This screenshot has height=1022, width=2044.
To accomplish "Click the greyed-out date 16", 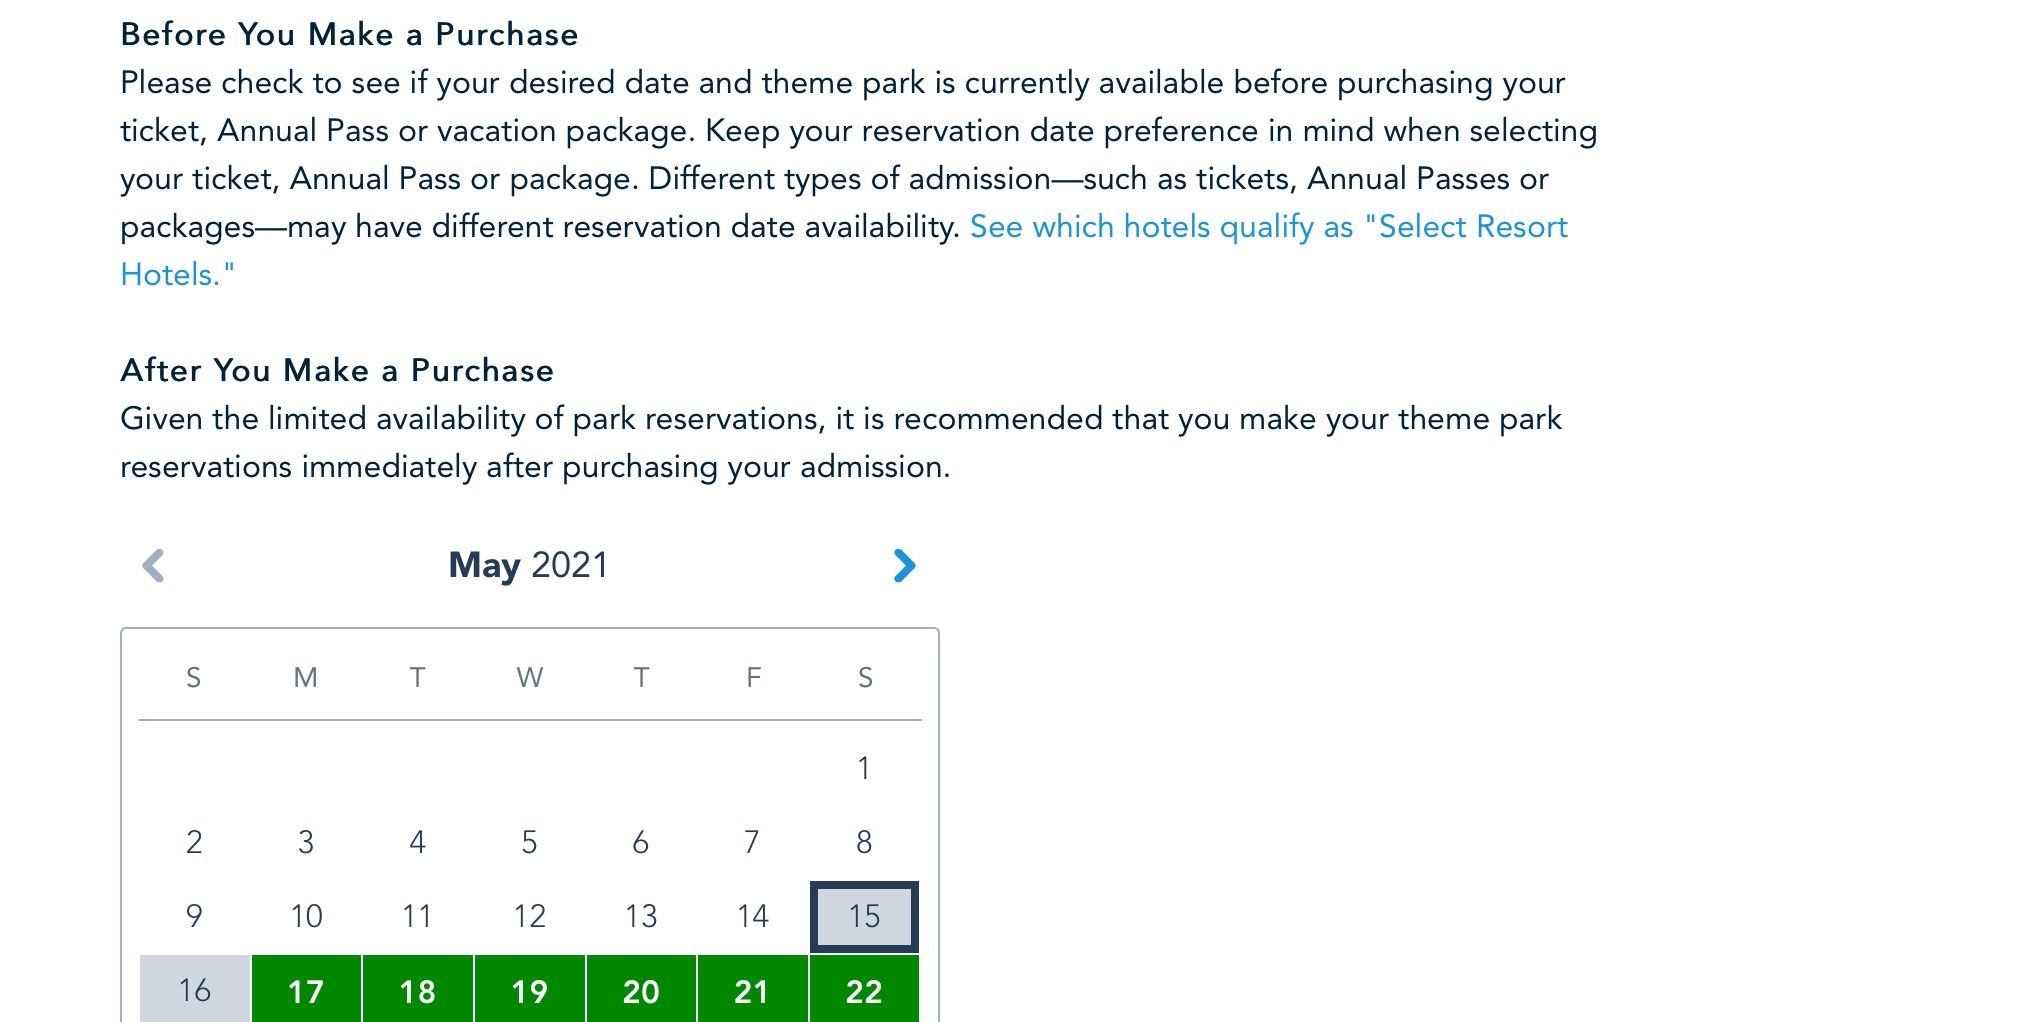I will pyautogui.click(x=194, y=990).
